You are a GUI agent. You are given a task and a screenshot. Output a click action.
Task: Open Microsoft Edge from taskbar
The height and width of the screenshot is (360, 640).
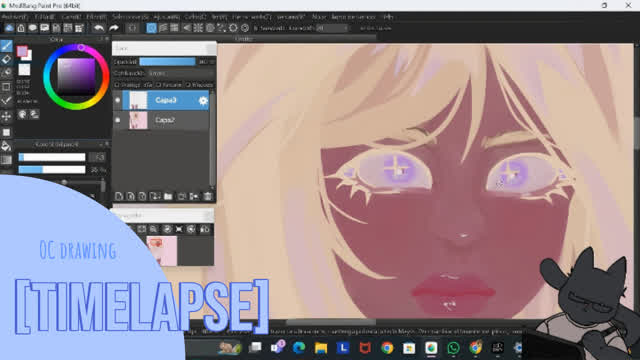pyautogui.click(x=299, y=348)
